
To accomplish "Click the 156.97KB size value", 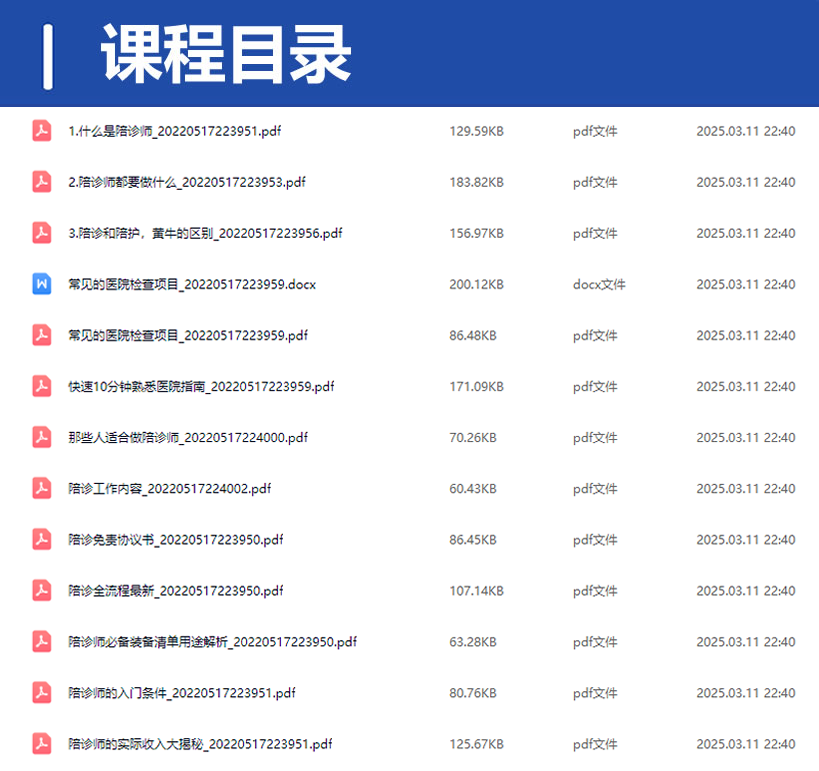I will [476, 233].
